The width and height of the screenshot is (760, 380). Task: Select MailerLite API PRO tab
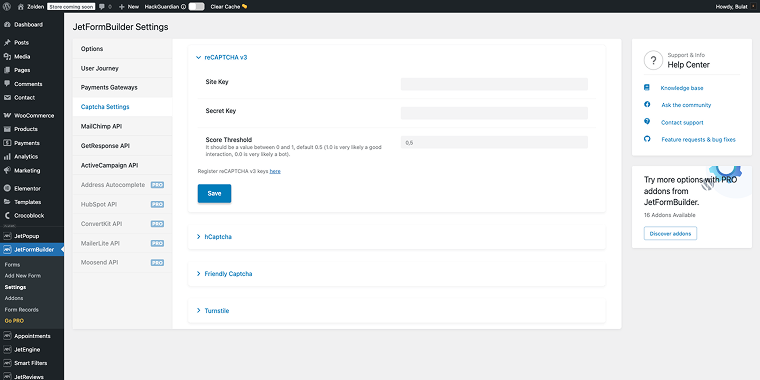pos(123,243)
